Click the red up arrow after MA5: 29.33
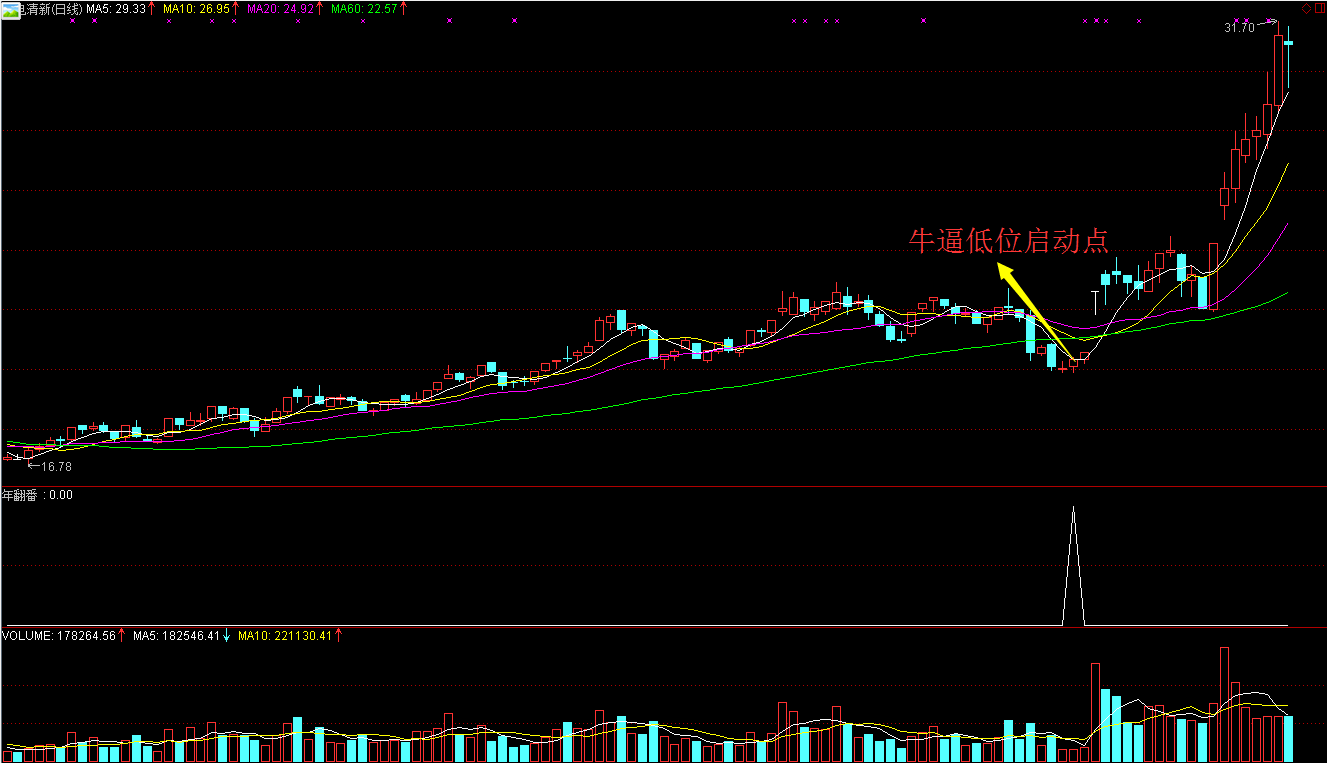1327x763 pixels. pos(152,8)
